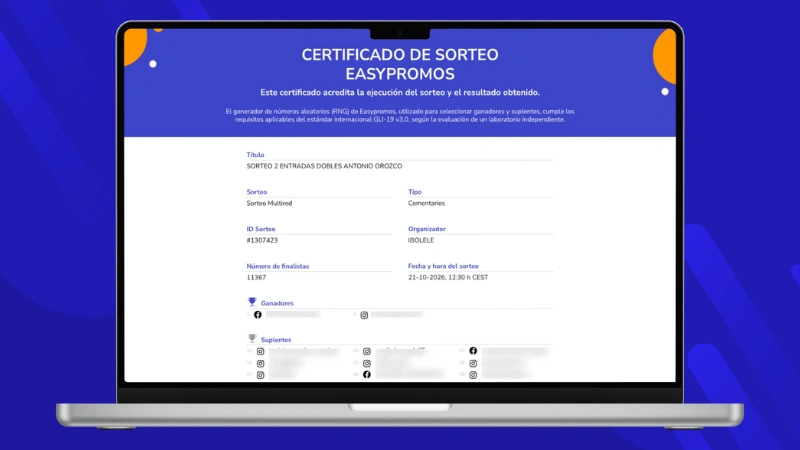The height and width of the screenshot is (450, 800).
Task: Click the blurred name of winner 1
Action: [293, 315]
